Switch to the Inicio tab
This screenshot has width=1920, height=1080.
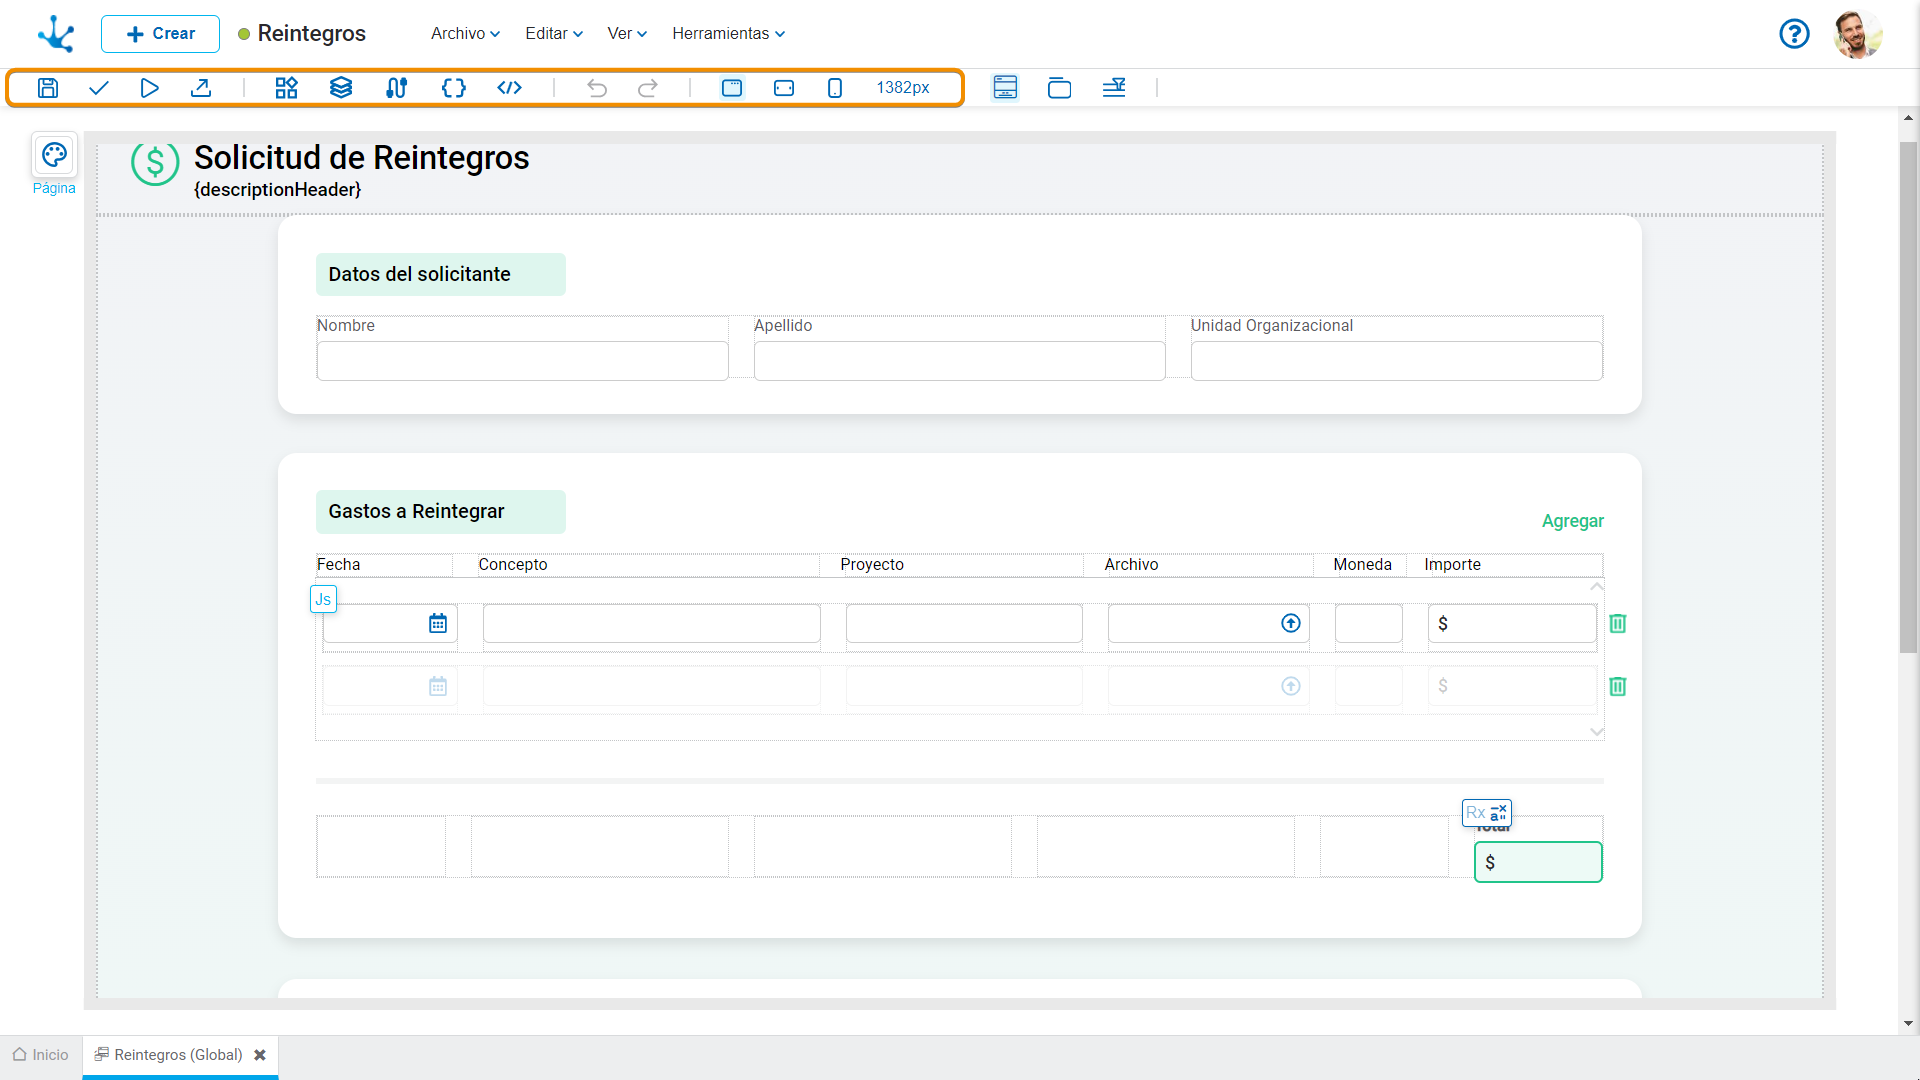(41, 1056)
